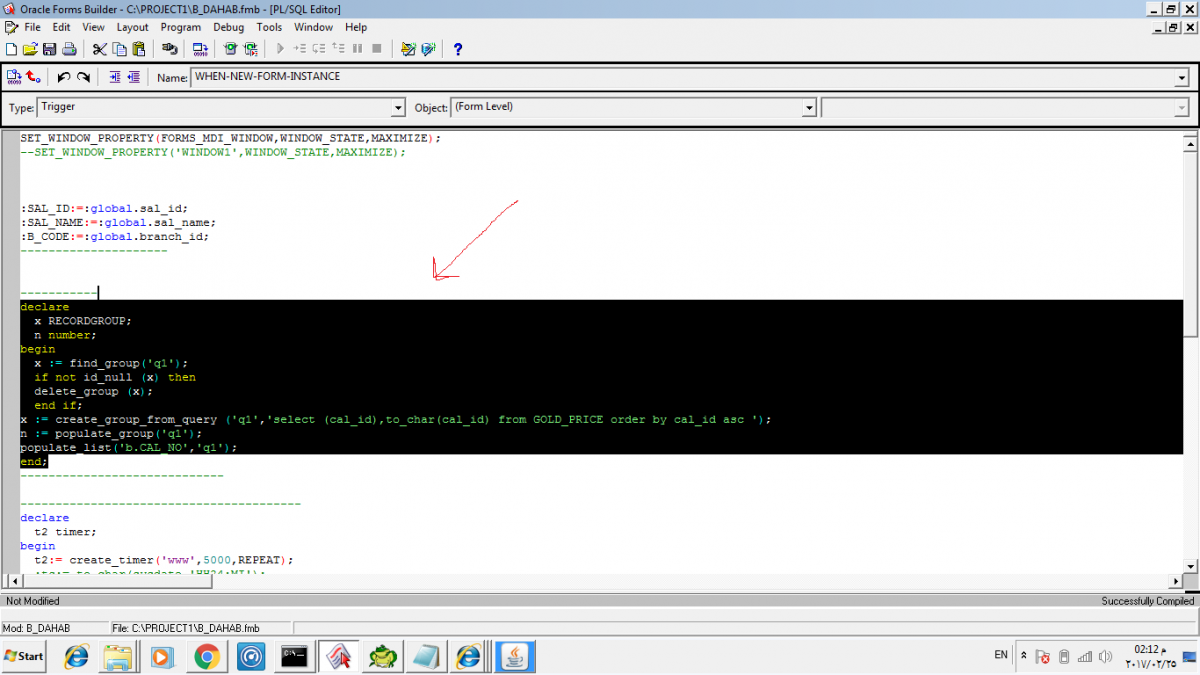Expand the trigger Name dropdown
The image size is (1200, 675).
[x=1182, y=78]
